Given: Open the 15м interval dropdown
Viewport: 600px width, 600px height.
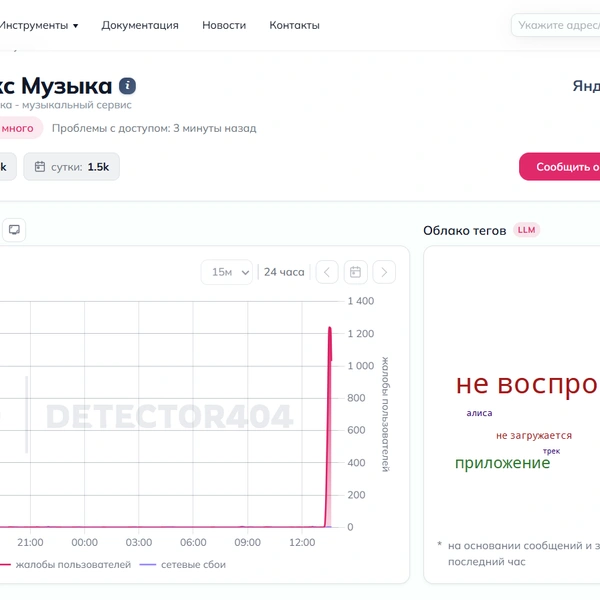Looking at the screenshot, I should click(227, 272).
